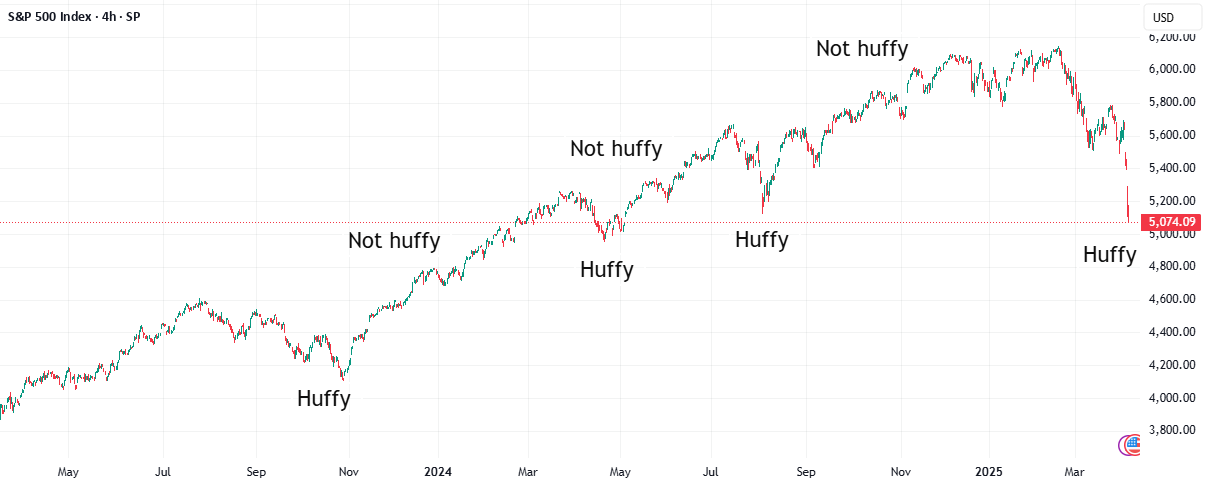The height and width of the screenshot is (486, 1206).
Task: Click the purple circle event marker icon
Action: point(1126,446)
